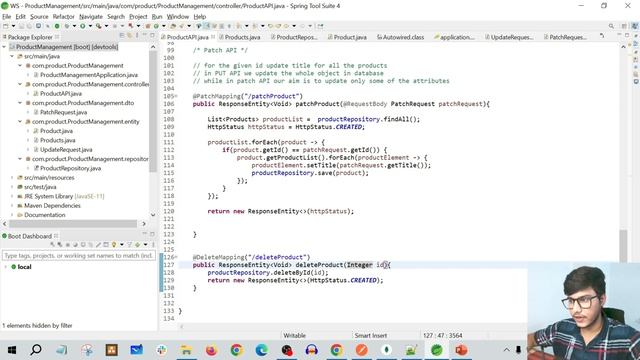Expand the src/test/java folder
The height and width of the screenshot is (360, 640).
[x=12, y=187]
